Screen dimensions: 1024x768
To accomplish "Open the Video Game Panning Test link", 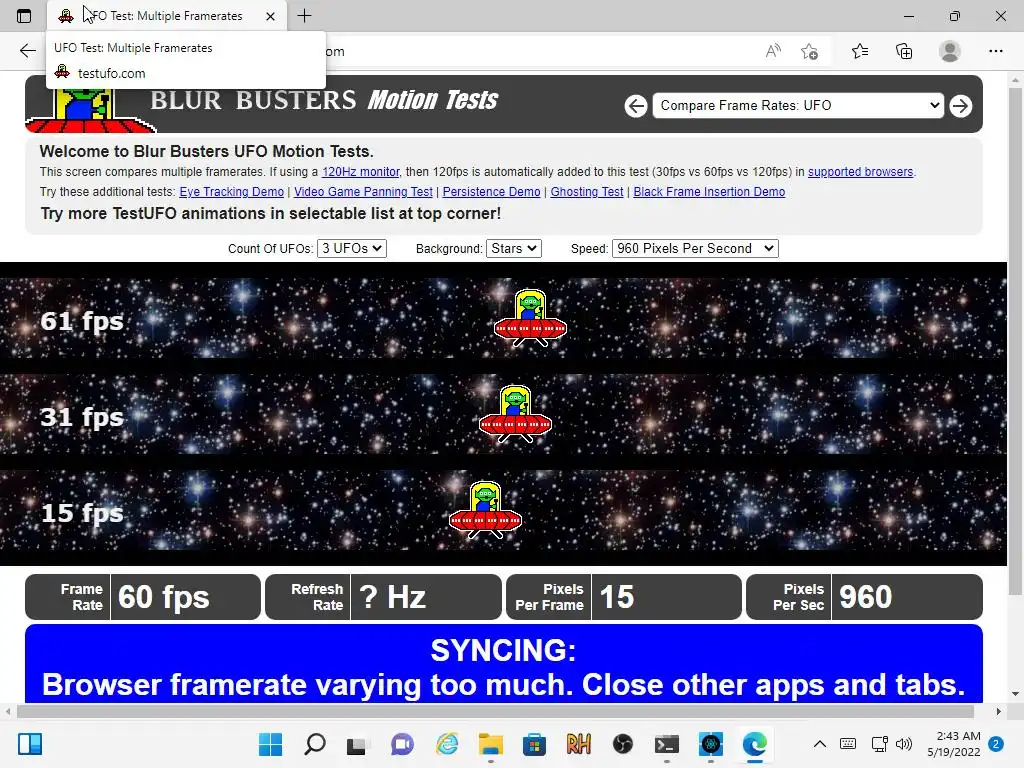I will pyautogui.click(x=363, y=191).
